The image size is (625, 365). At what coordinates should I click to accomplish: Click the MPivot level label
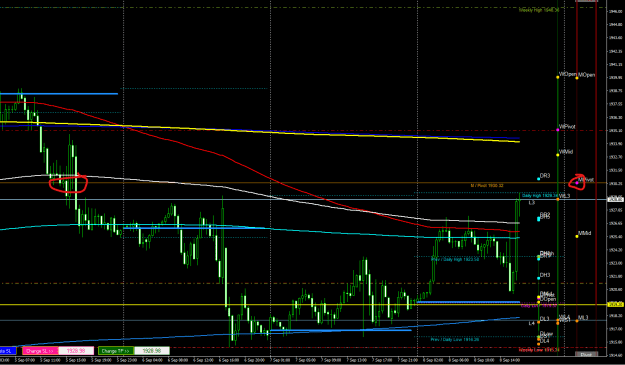click(586, 180)
